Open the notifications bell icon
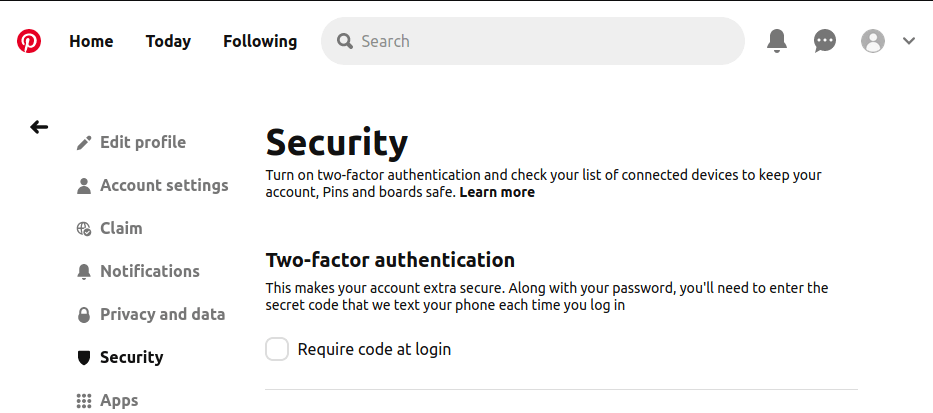 tap(777, 41)
